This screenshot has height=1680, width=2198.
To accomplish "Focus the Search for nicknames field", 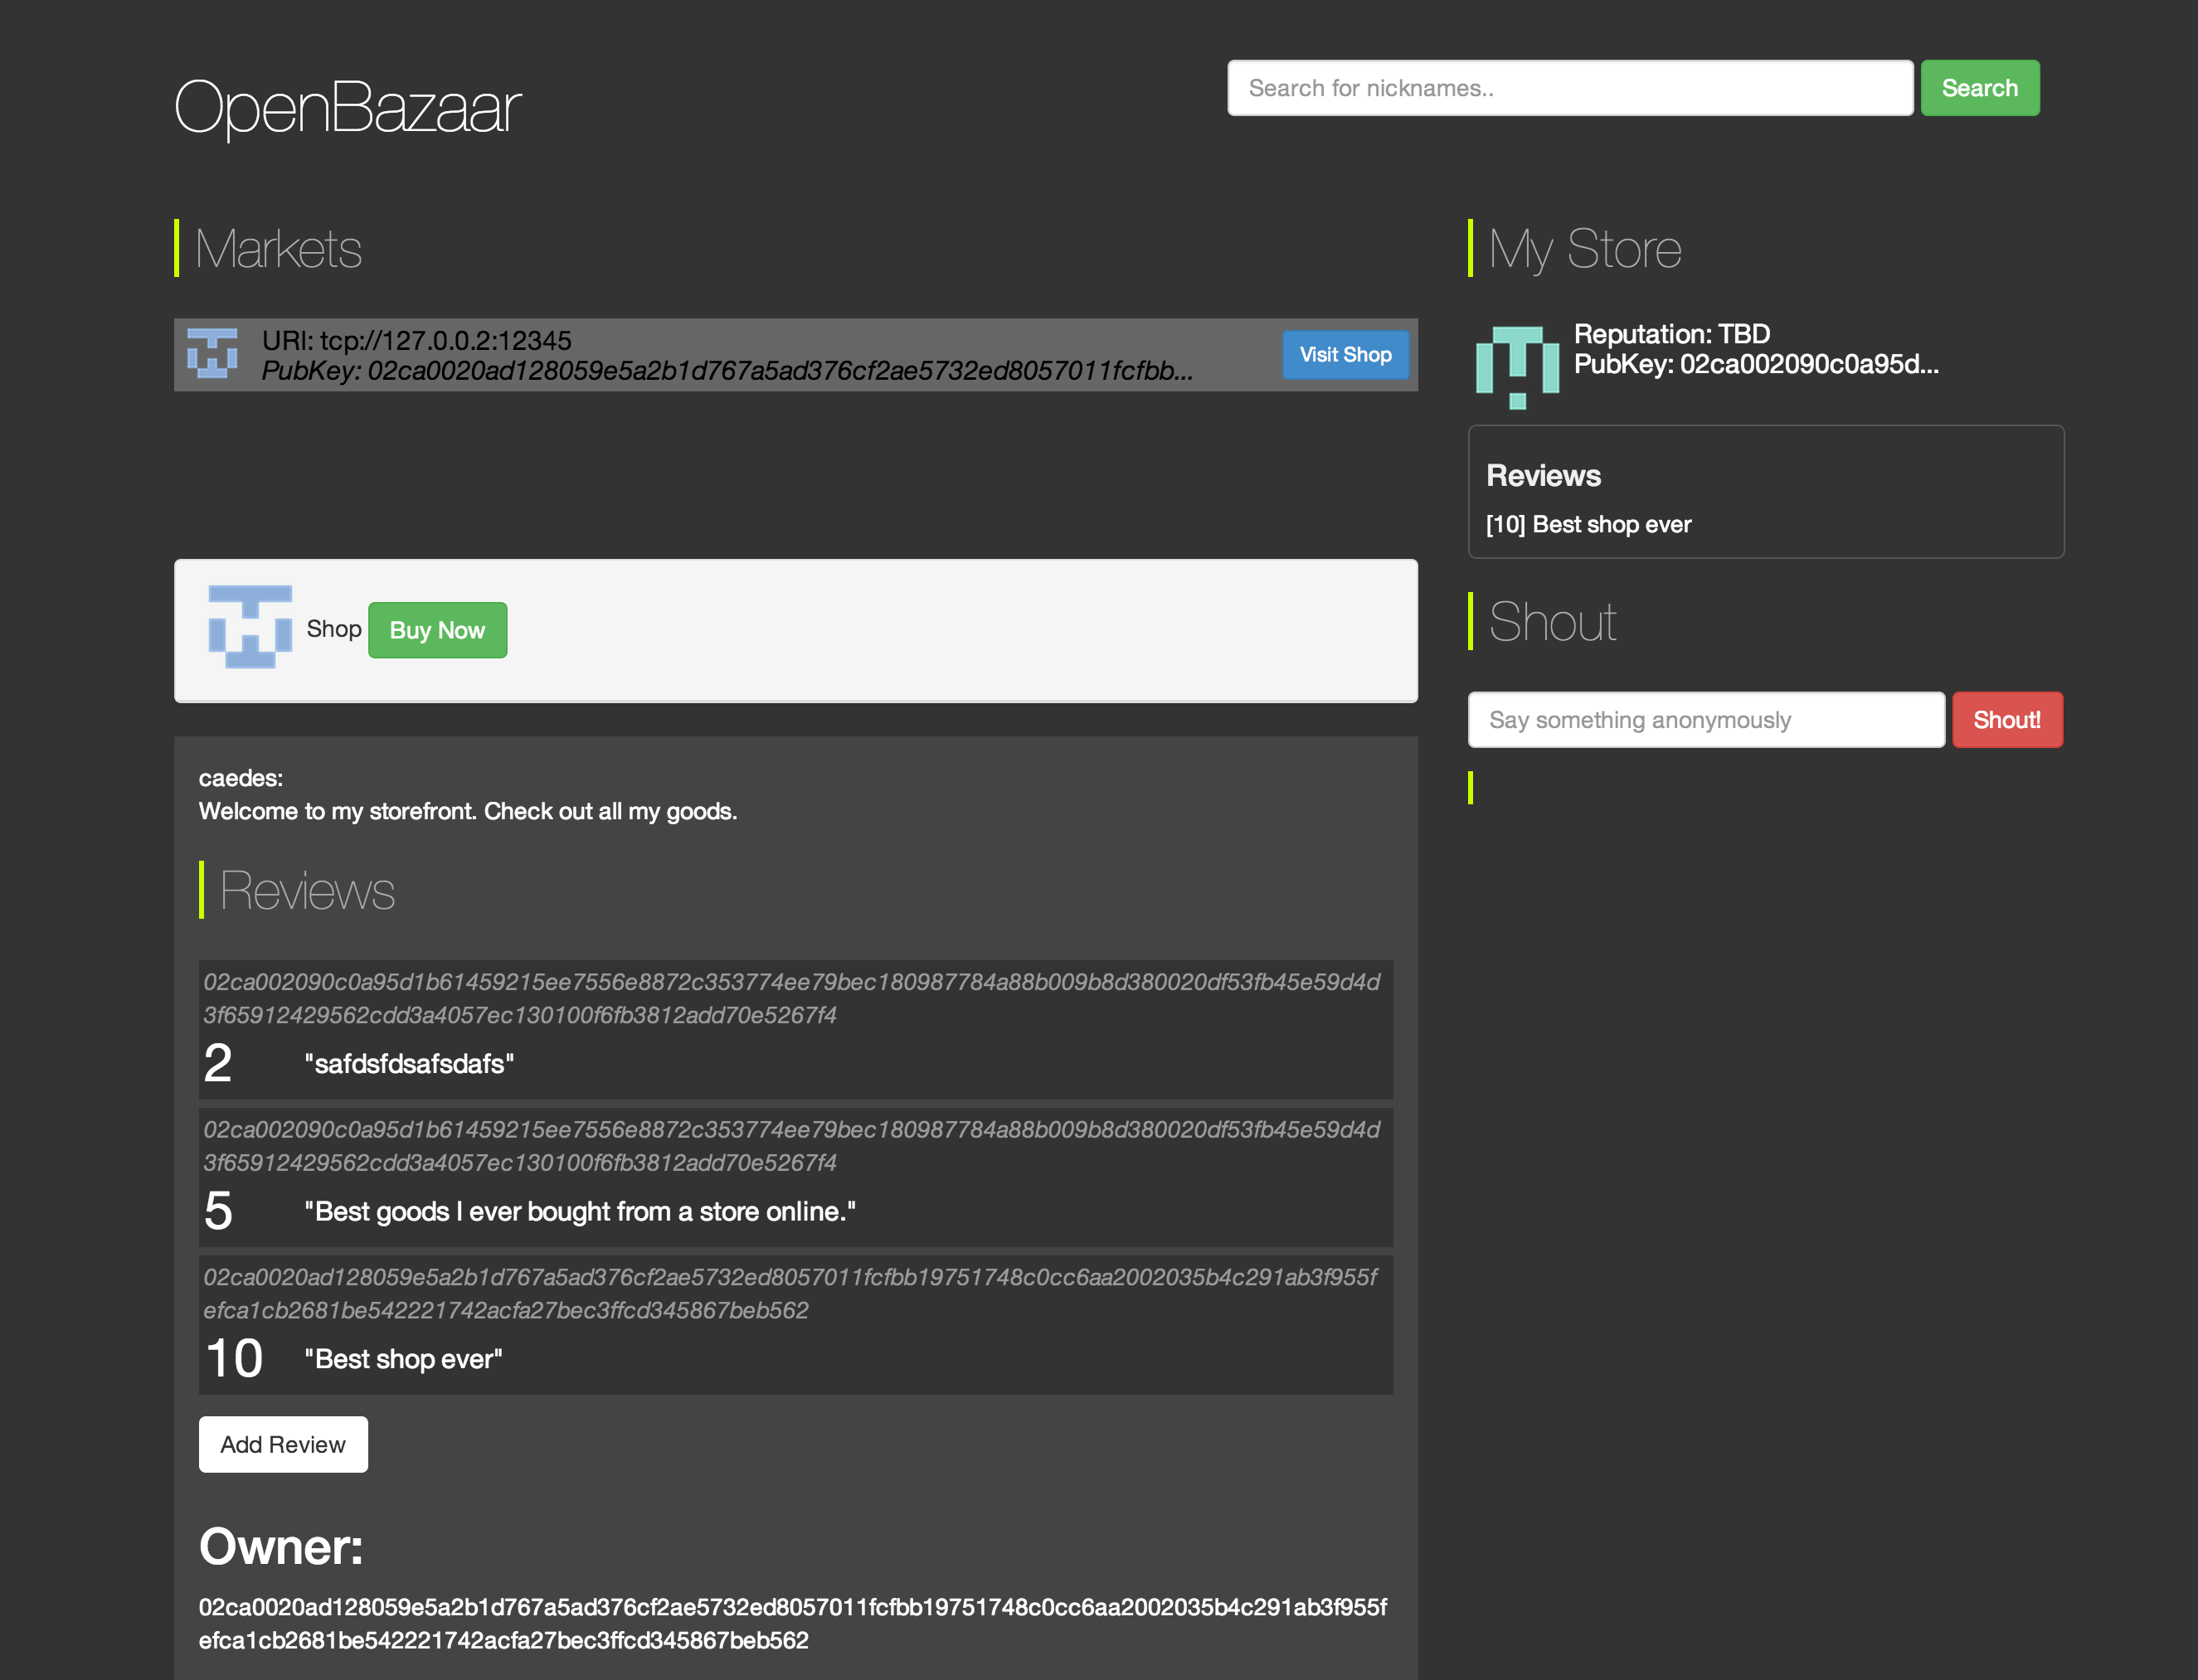I will pos(1570,88).
